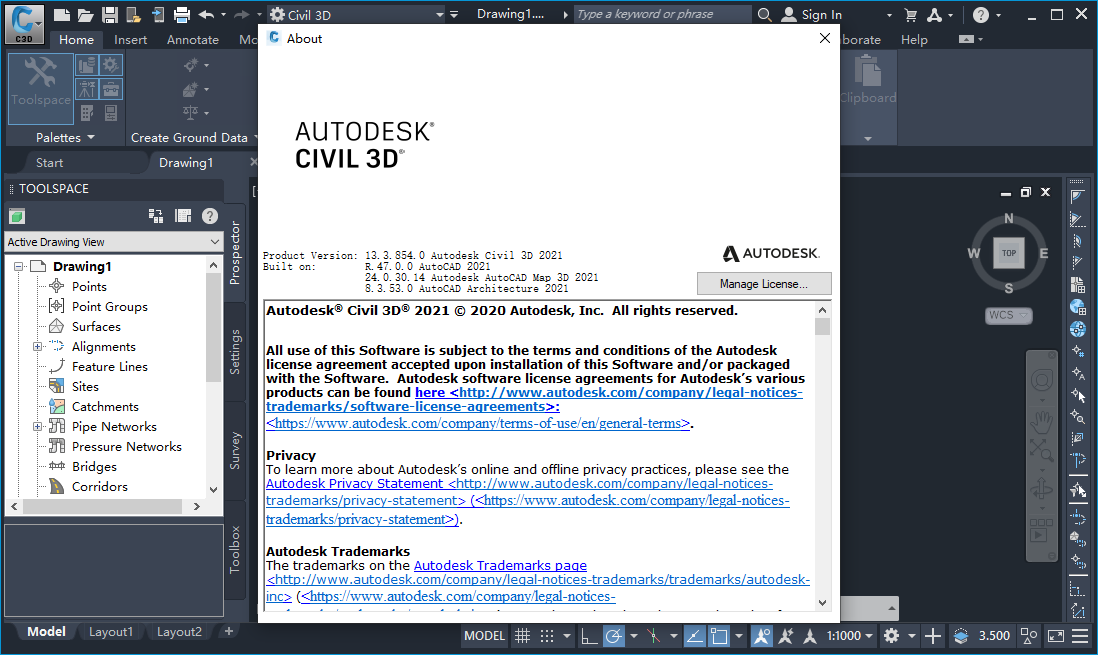
Task: Select TOP view on the ViewCube
Action: (x=1009, y=253)
